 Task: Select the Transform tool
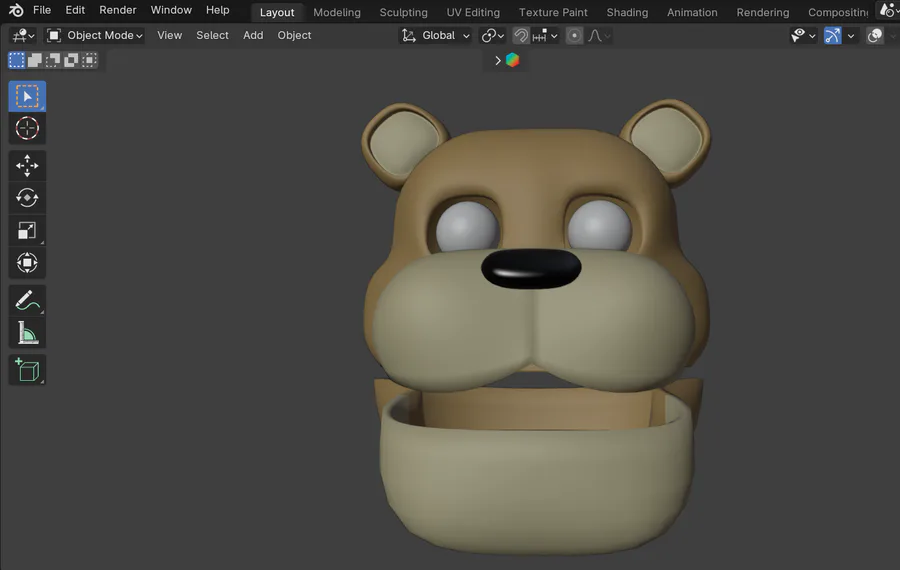pos(27,263)
